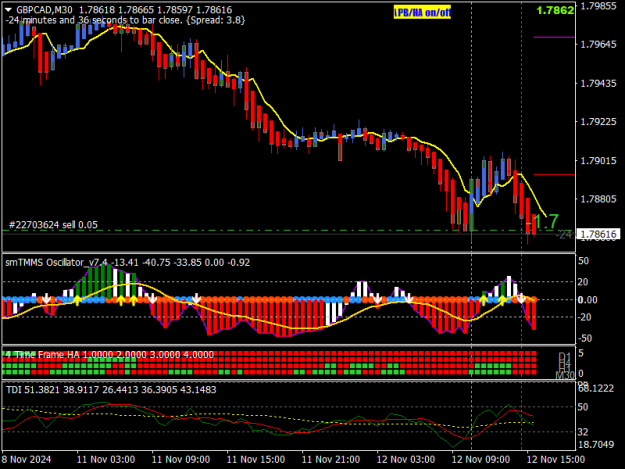
Task: Click the TDI scale value 18.7049
Action: pos(596,444)
